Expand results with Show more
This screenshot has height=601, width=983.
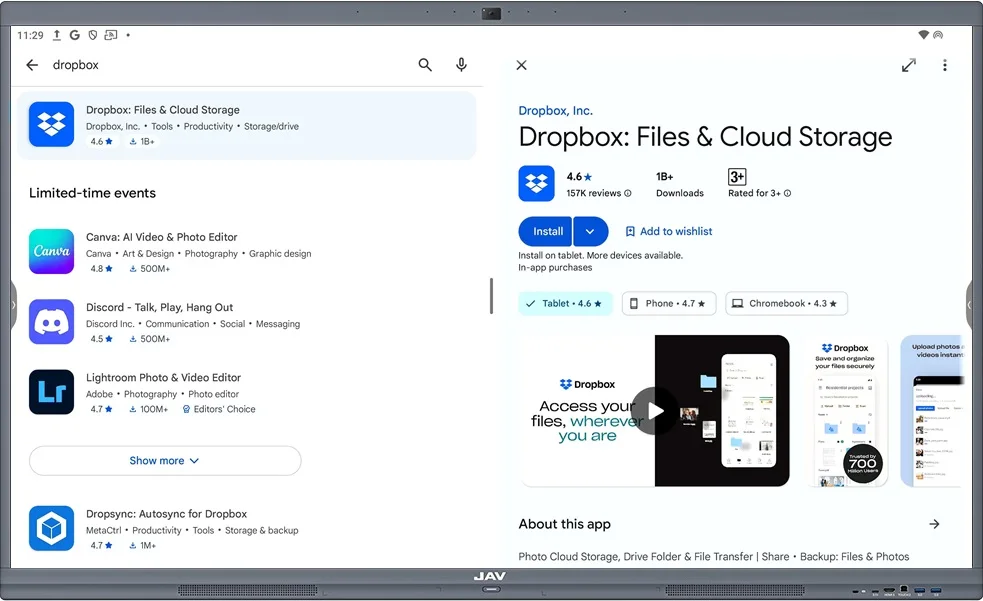164,460
